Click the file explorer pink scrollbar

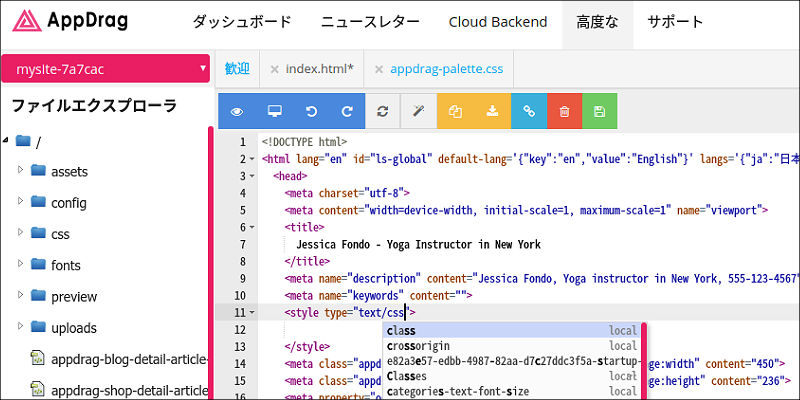point(211,263)
